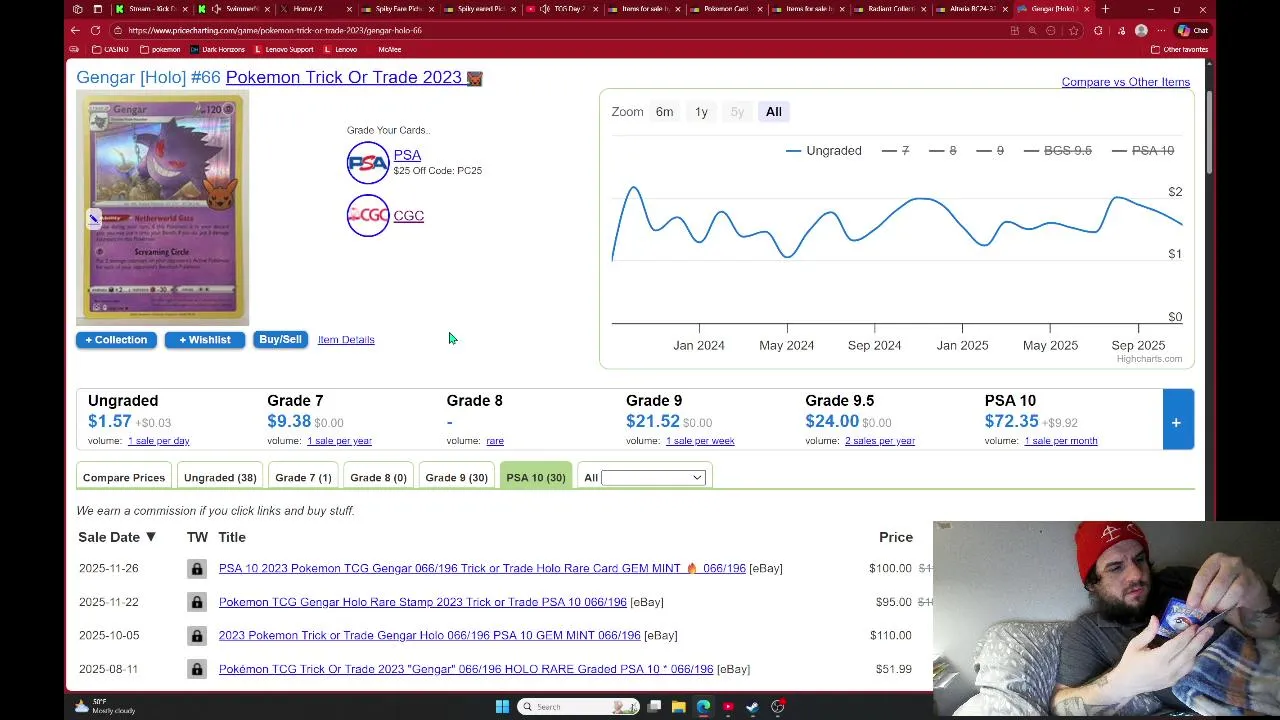Add card with + Collection button

[x=116, y=340]
